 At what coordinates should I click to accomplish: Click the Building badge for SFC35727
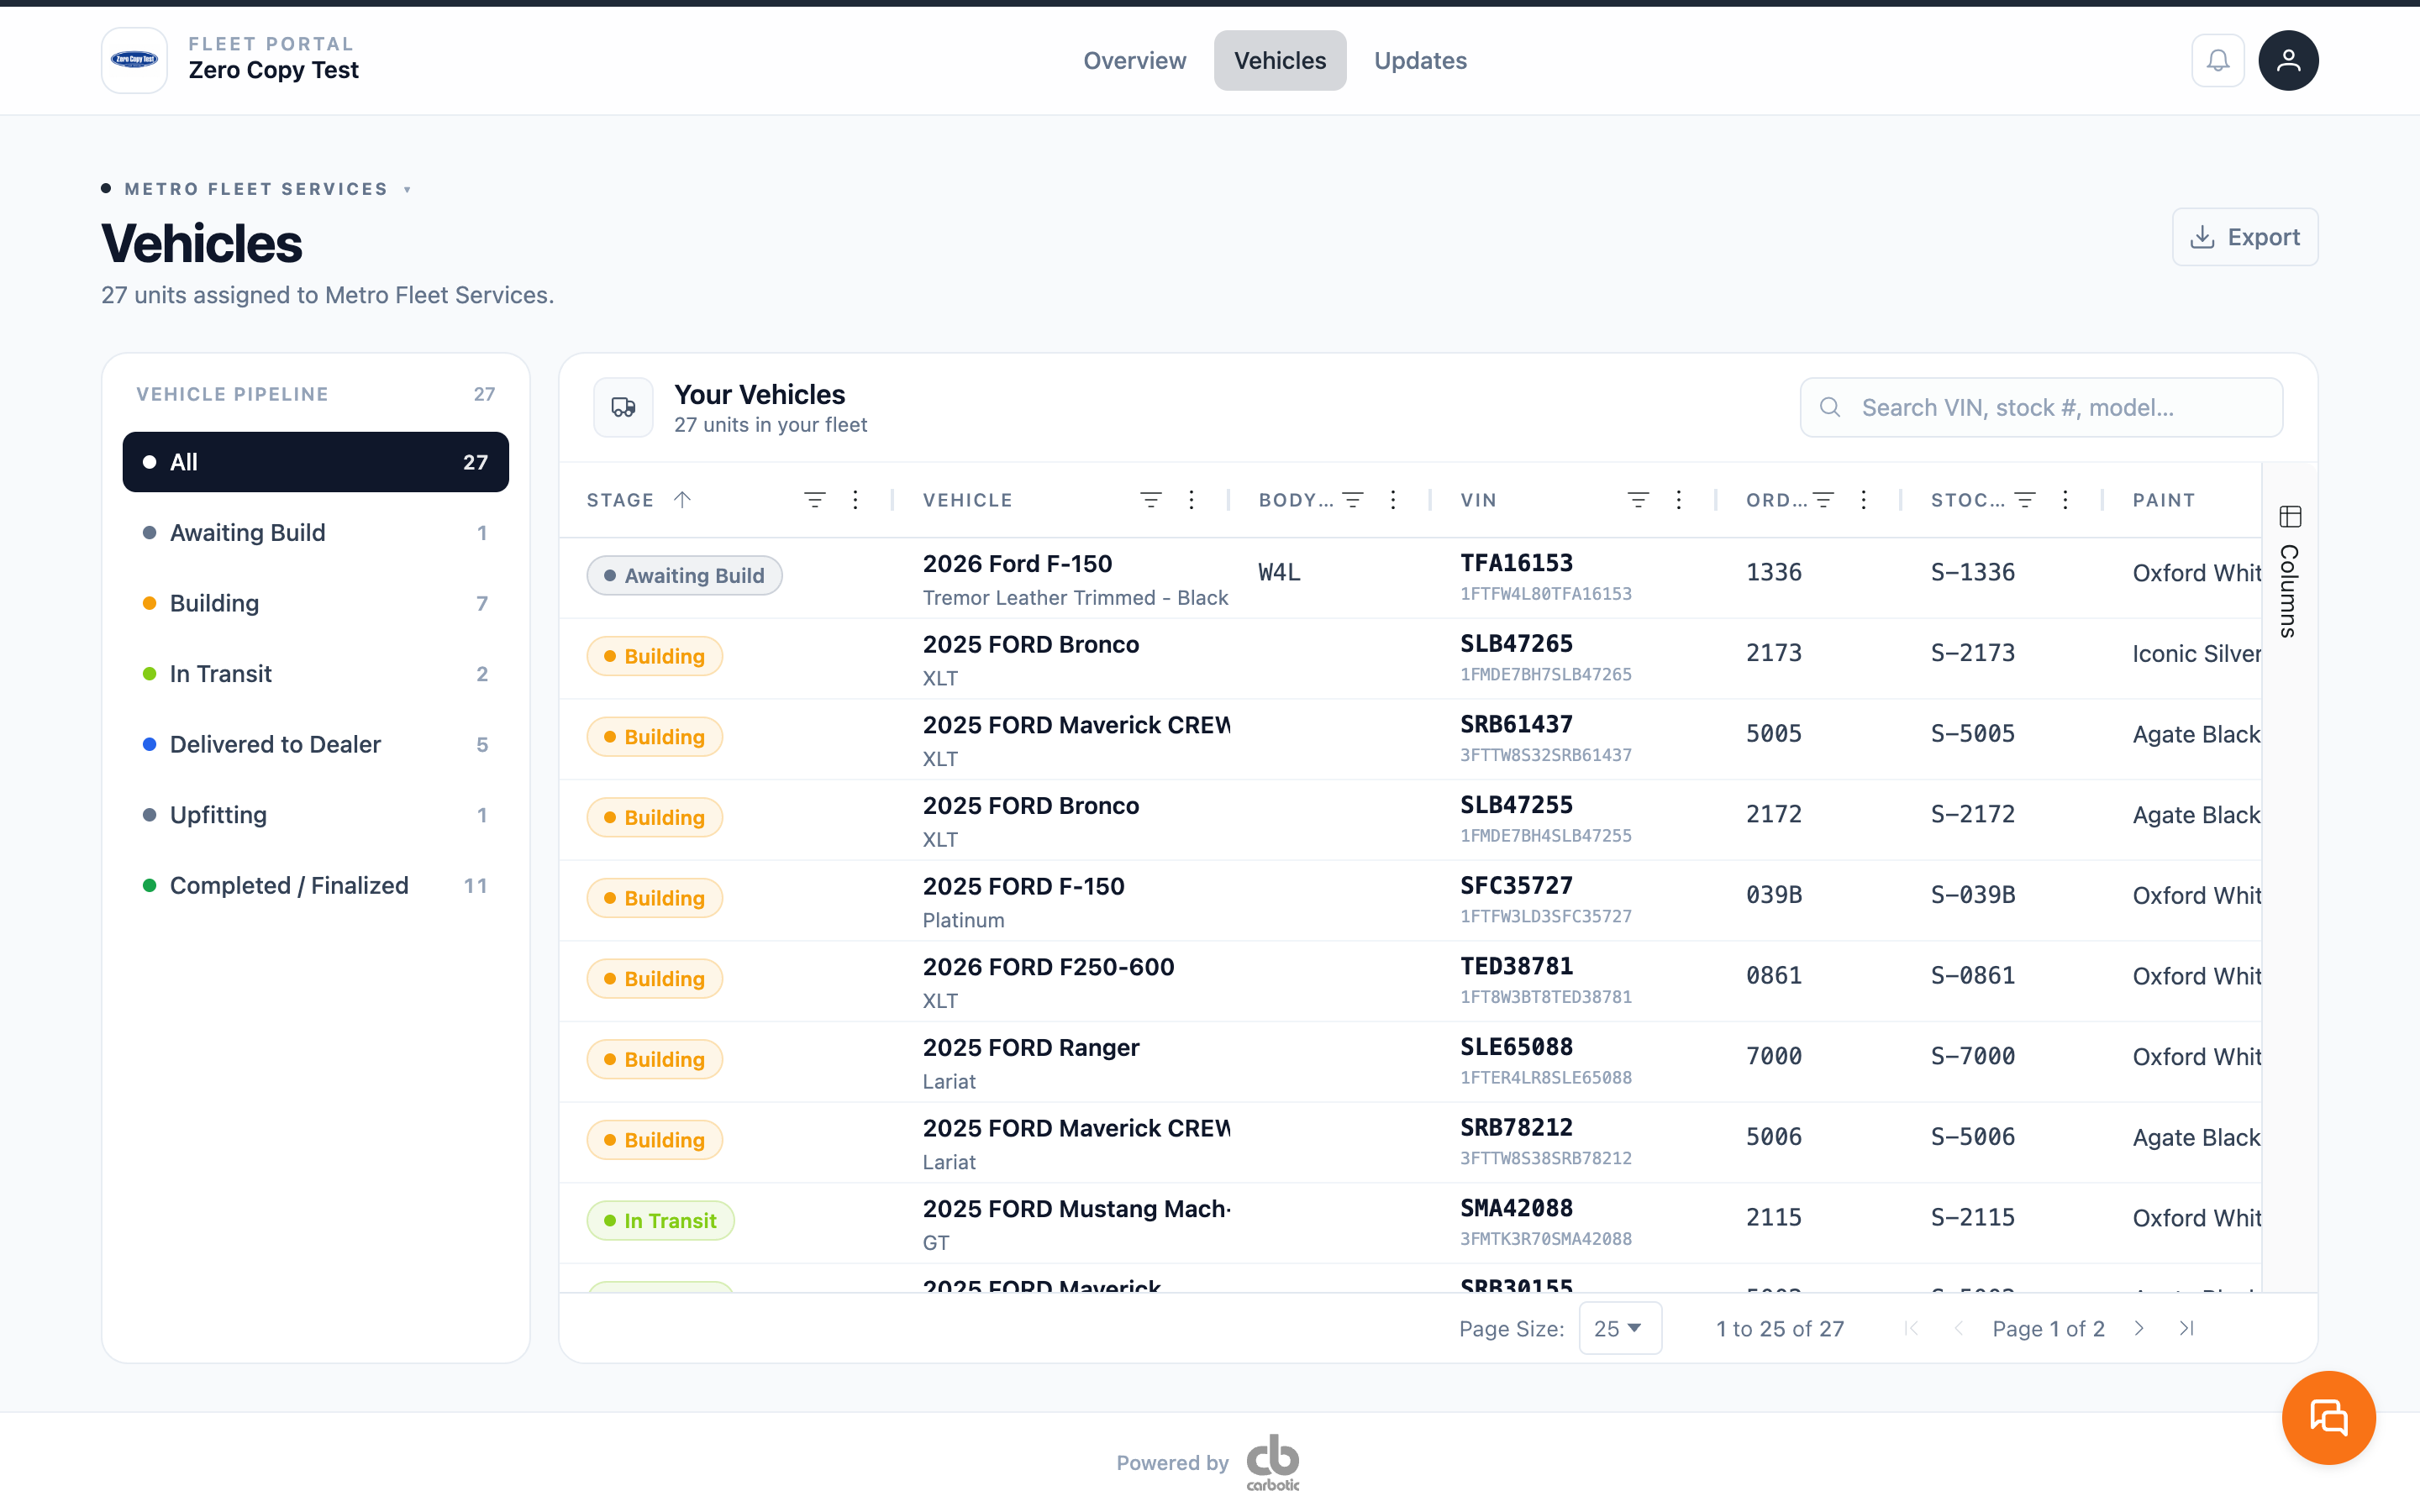[654, 898]
